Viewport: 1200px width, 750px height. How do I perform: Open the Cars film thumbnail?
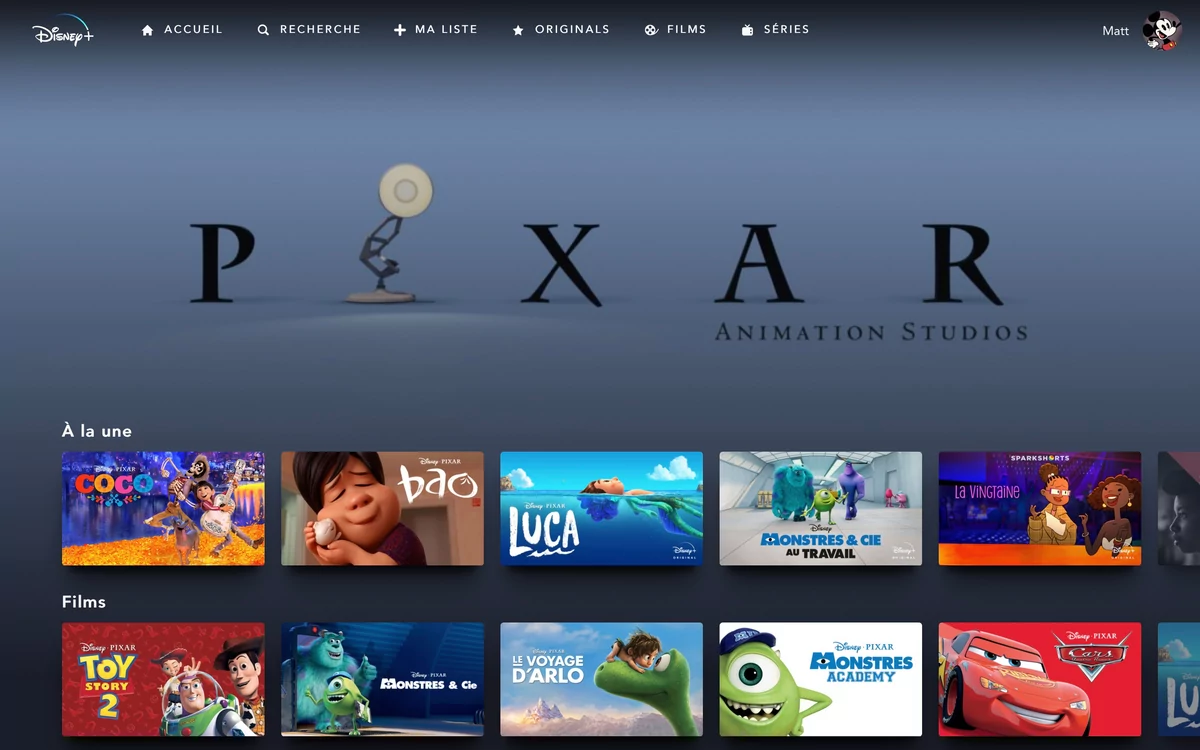click(1039, 680)
